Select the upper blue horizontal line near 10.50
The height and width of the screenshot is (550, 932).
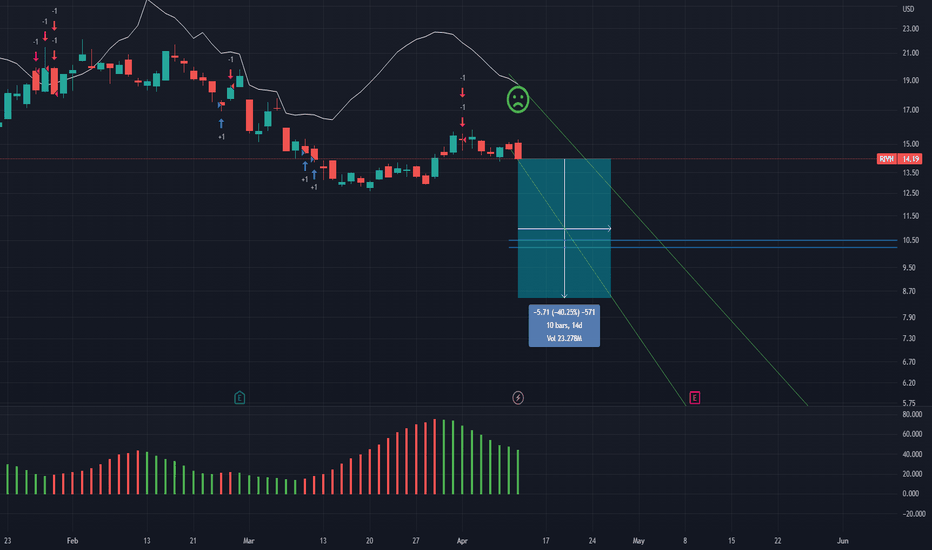click(703, 240)
